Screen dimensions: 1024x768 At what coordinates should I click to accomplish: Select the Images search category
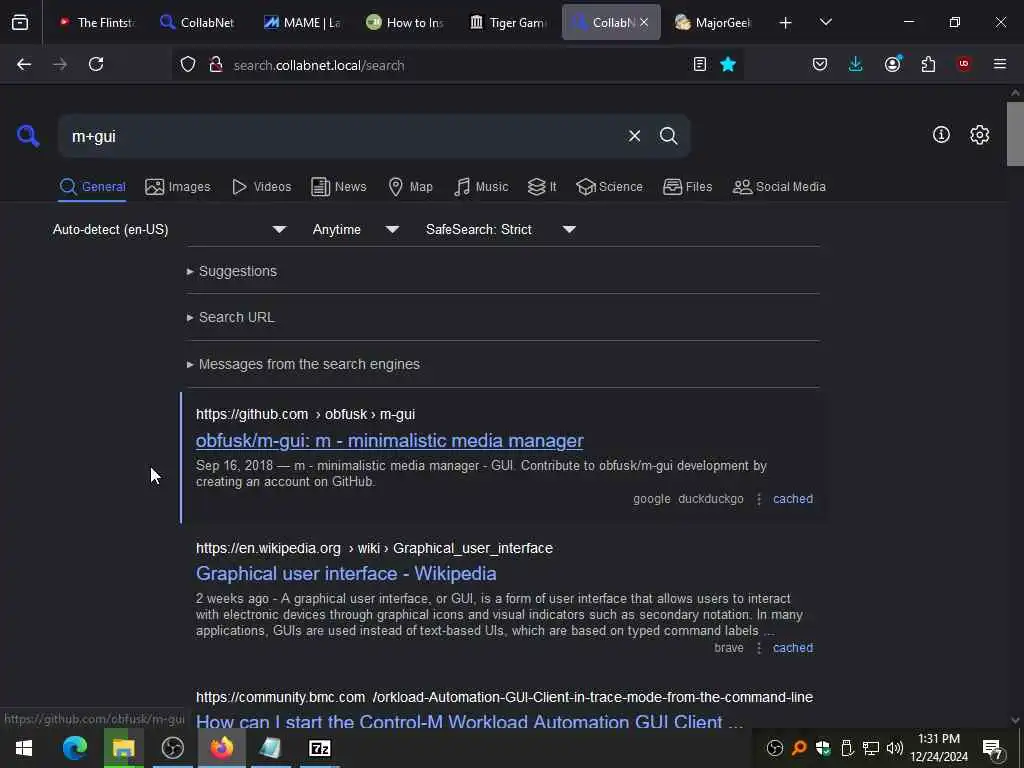[x=178, y=187]
